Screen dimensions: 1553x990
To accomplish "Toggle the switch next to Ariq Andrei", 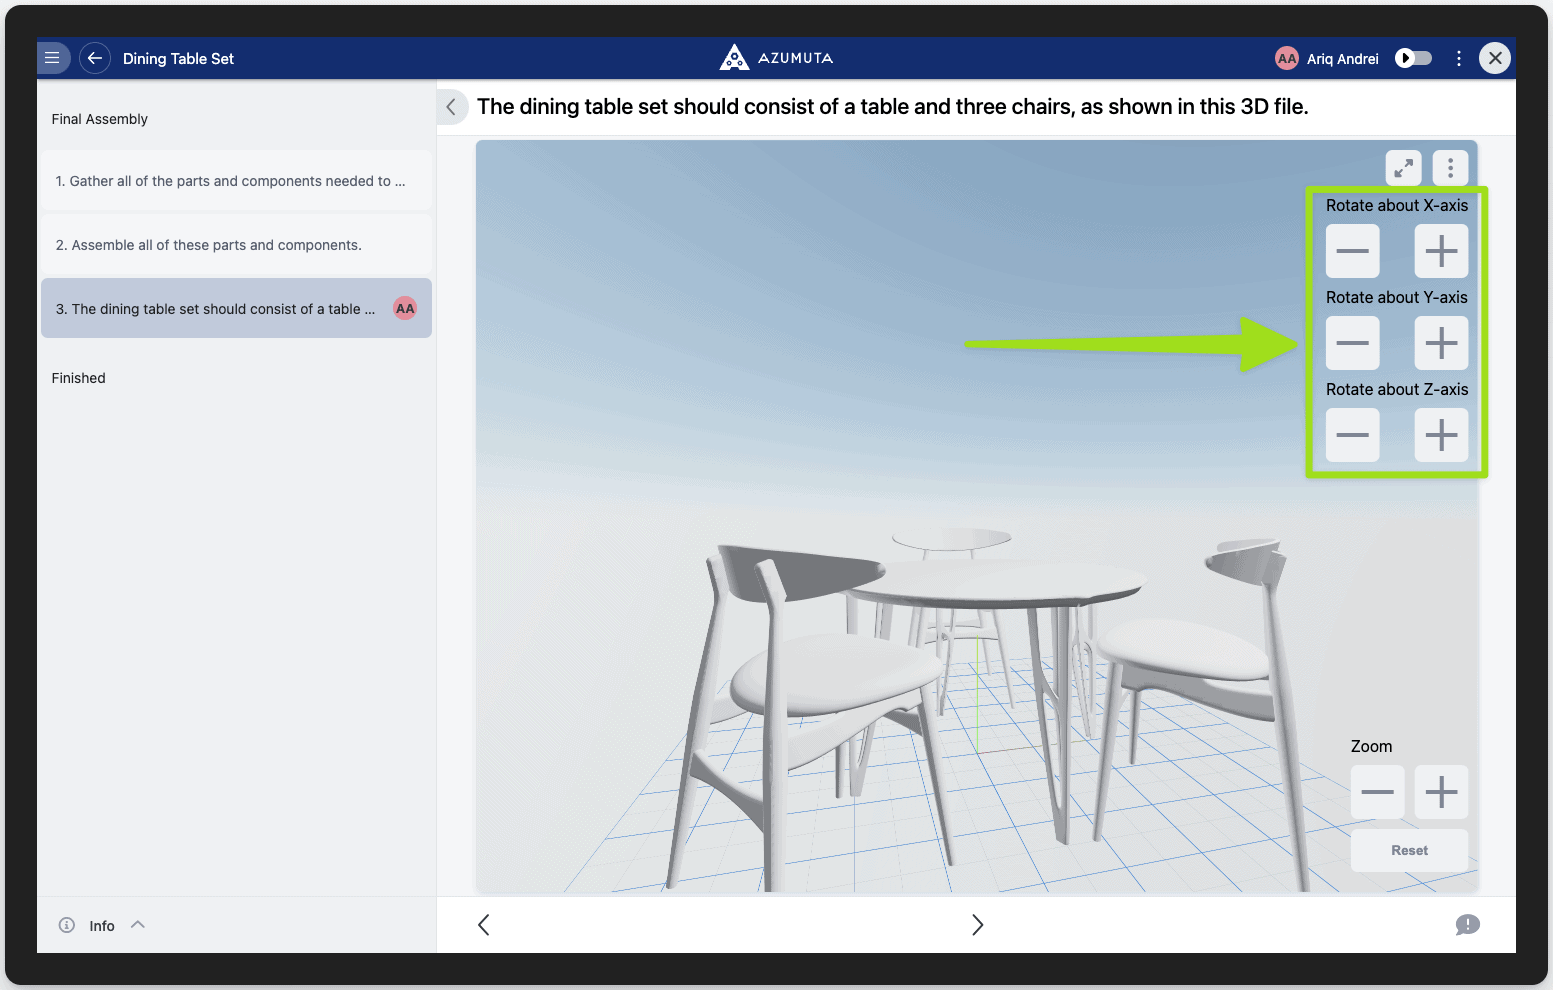I will point(1413,58).
